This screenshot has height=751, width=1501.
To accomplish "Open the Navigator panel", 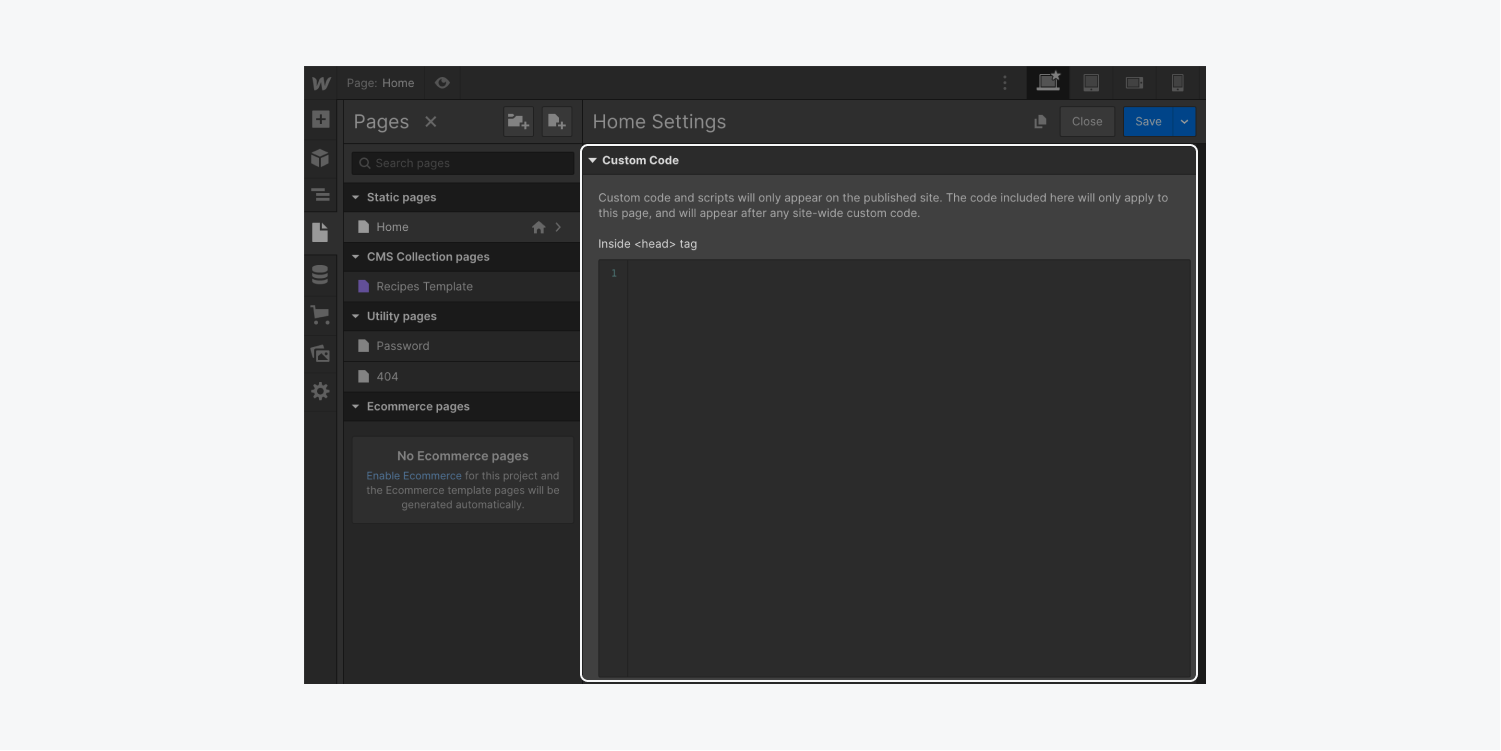I will pos(320,195).
